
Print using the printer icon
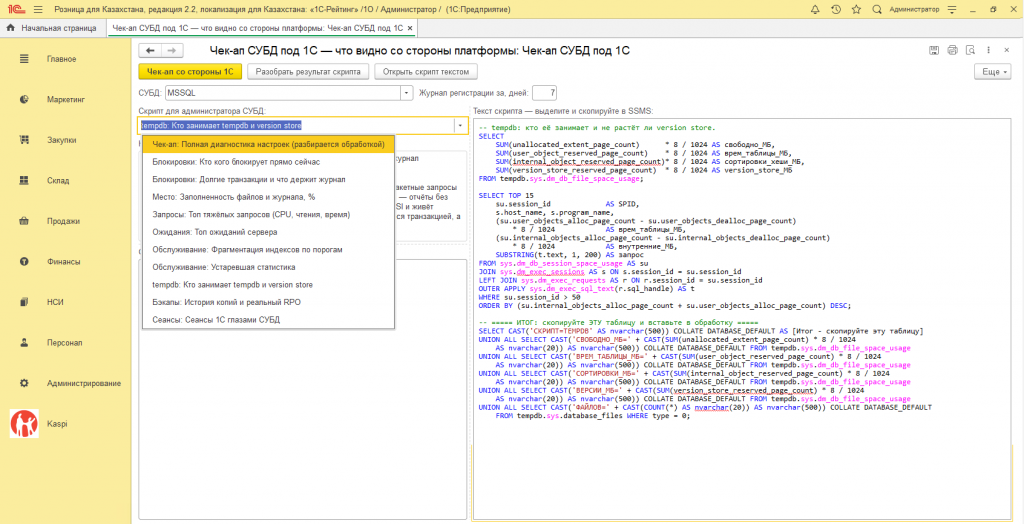point(953,50)
